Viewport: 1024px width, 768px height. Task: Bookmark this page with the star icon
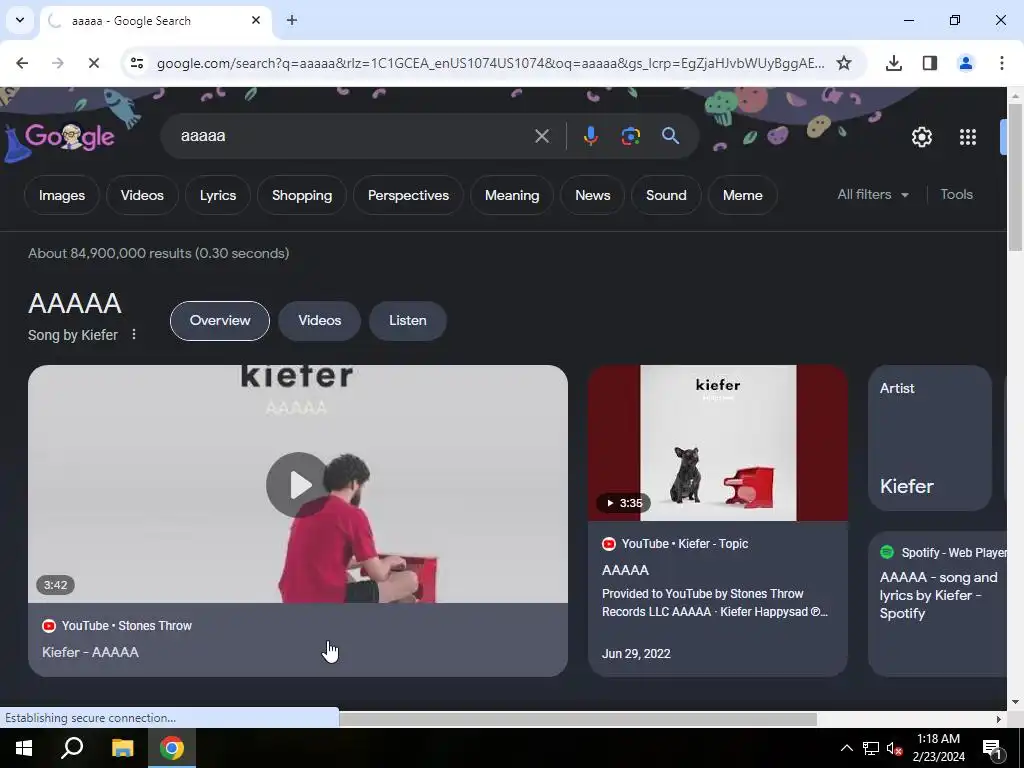(x=844, y=63)
